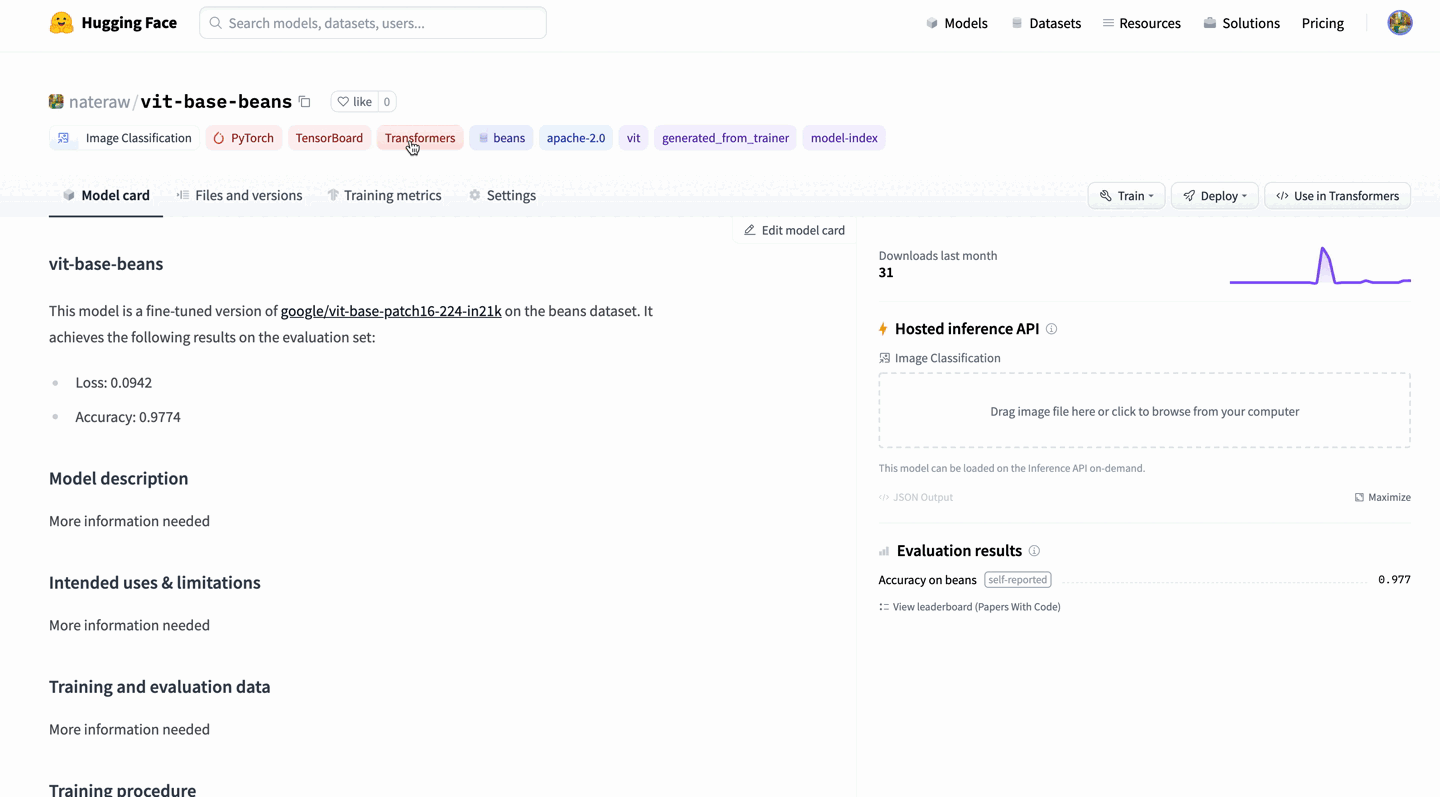Click the downloads trend chart
This screenshot has width=1440, height=797.
(x=1320, y=266)
